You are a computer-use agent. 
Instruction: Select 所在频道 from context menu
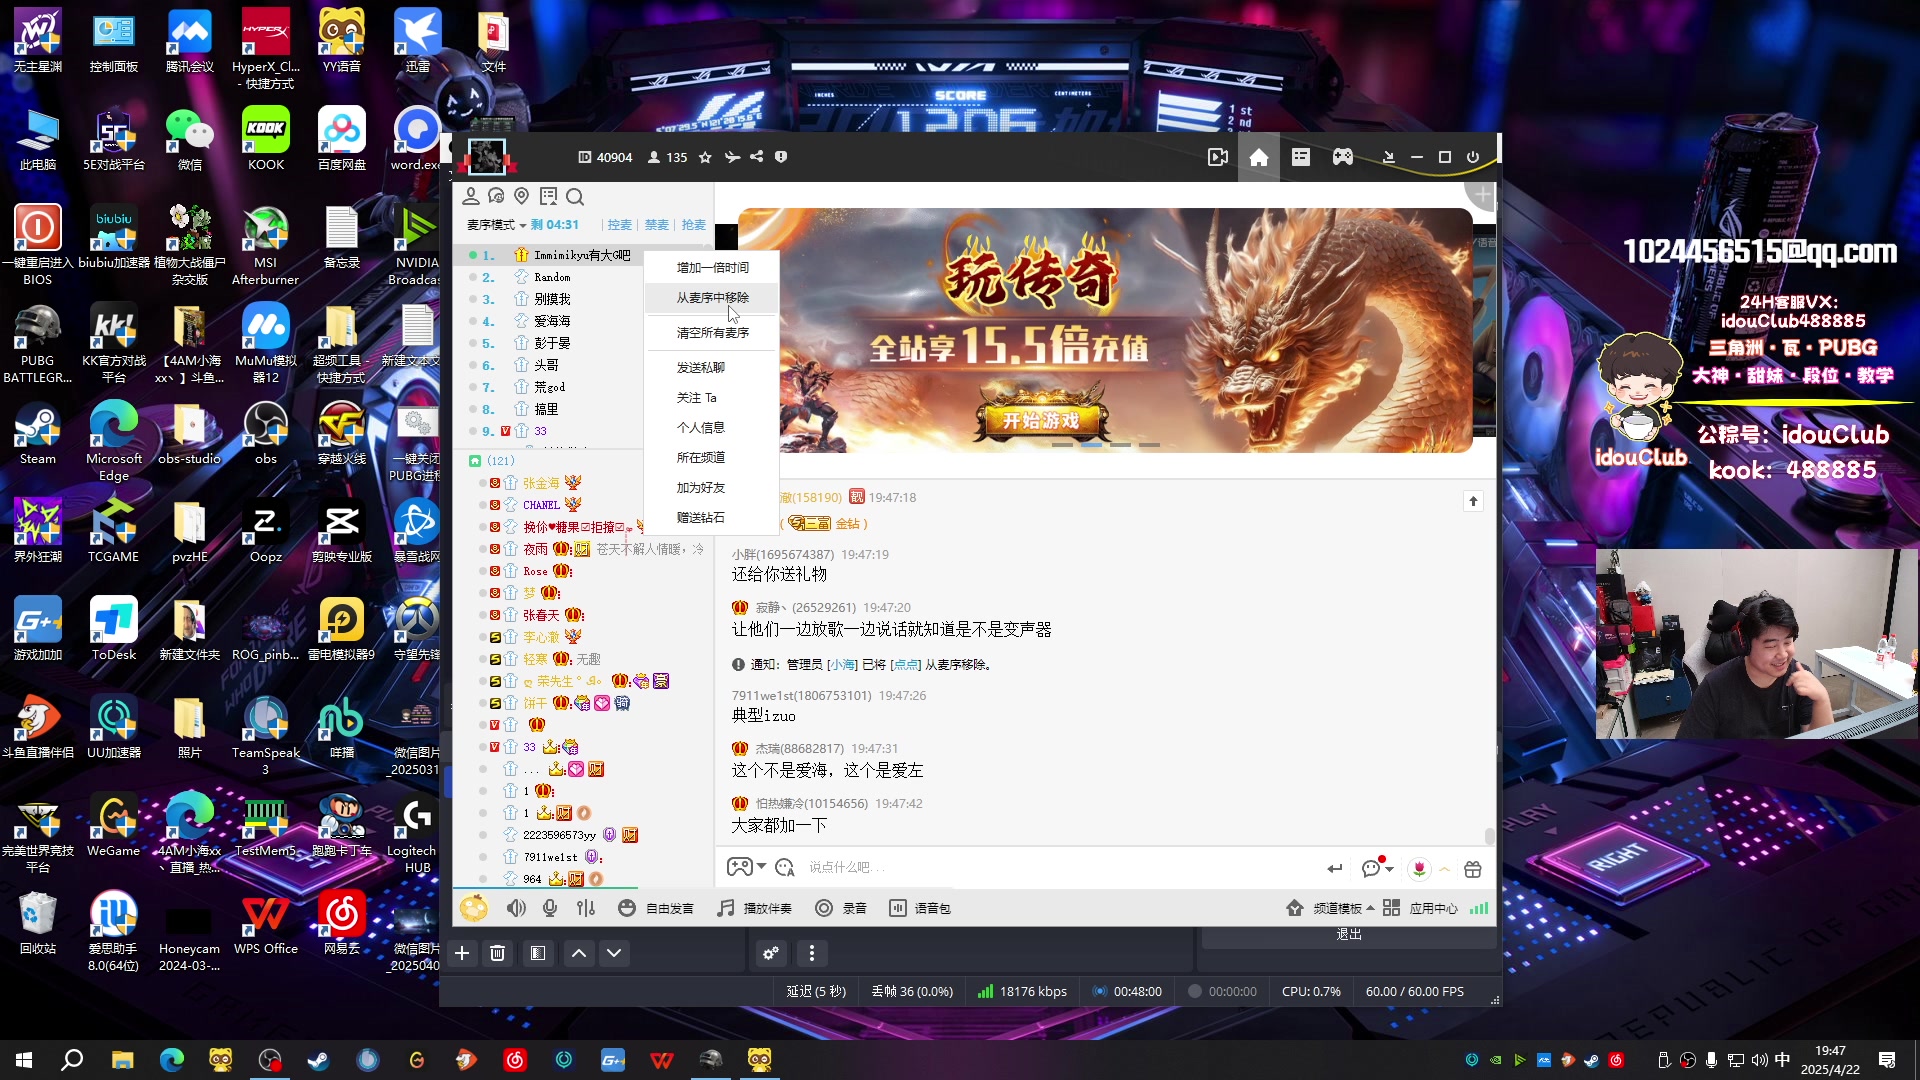[712, 457]
